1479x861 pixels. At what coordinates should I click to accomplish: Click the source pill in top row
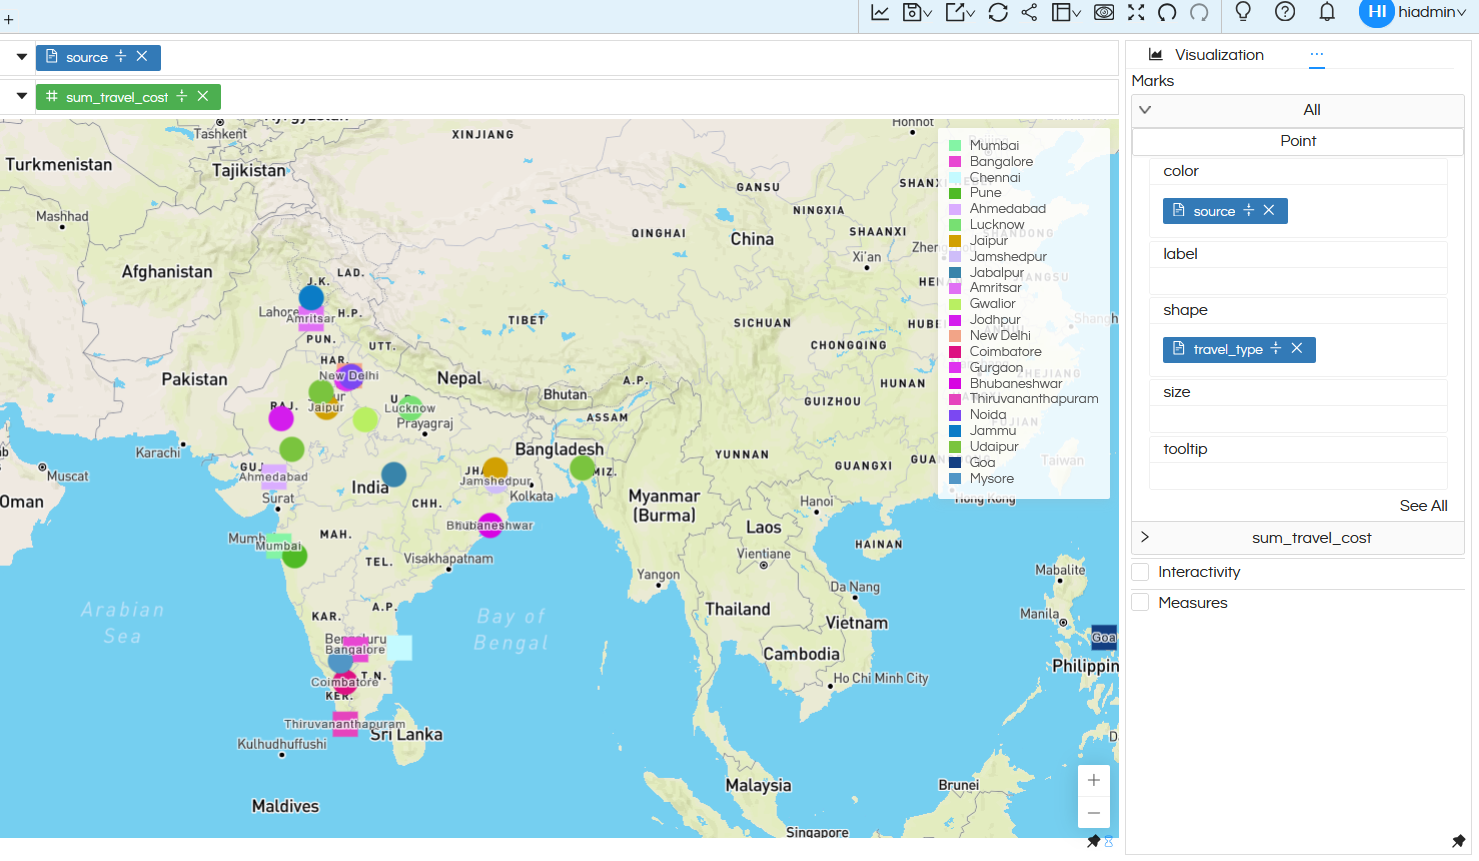[98, 57]
